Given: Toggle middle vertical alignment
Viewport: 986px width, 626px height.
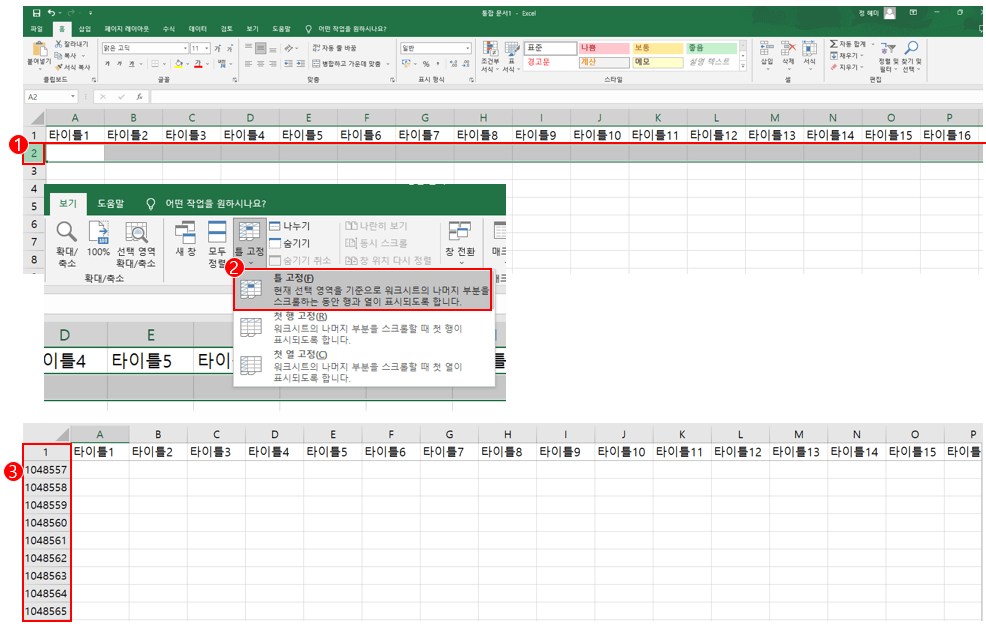Looking at the screenshot, I should [260, 48].
